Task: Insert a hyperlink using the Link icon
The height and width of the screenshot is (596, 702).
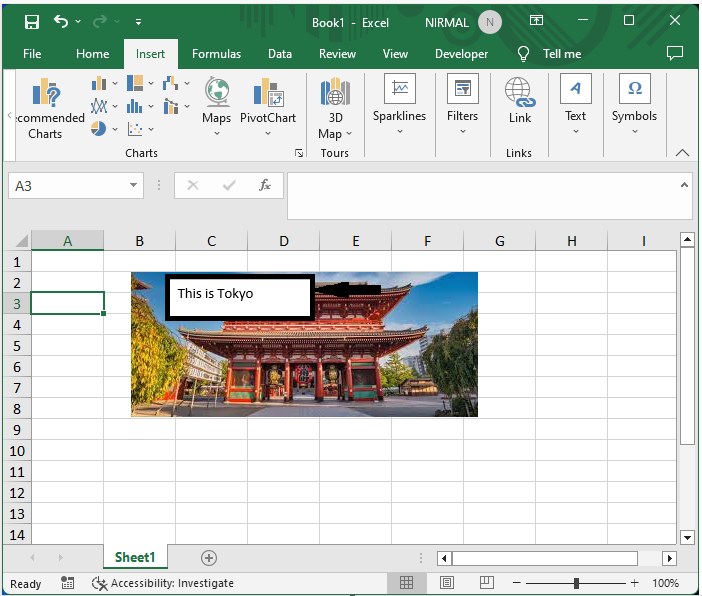Action: click(519, 93)
